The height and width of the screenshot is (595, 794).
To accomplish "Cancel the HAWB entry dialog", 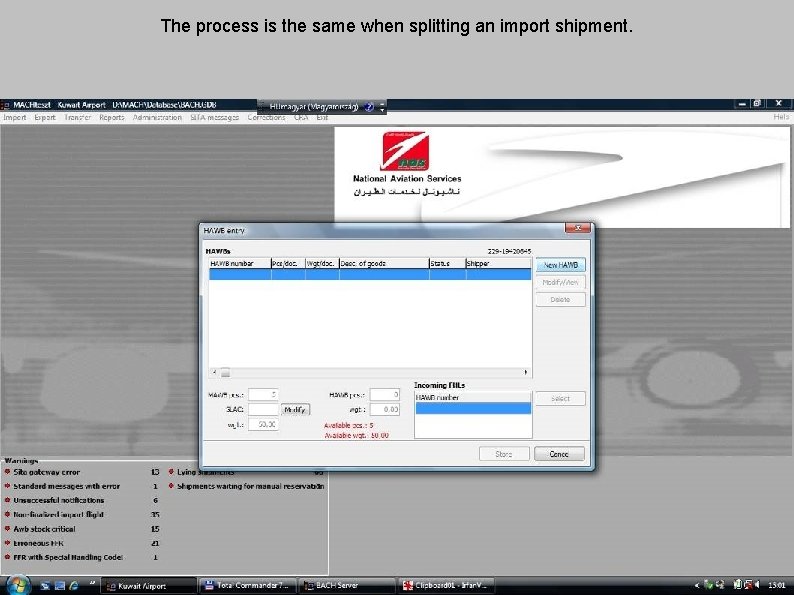I will click(559, 454).
